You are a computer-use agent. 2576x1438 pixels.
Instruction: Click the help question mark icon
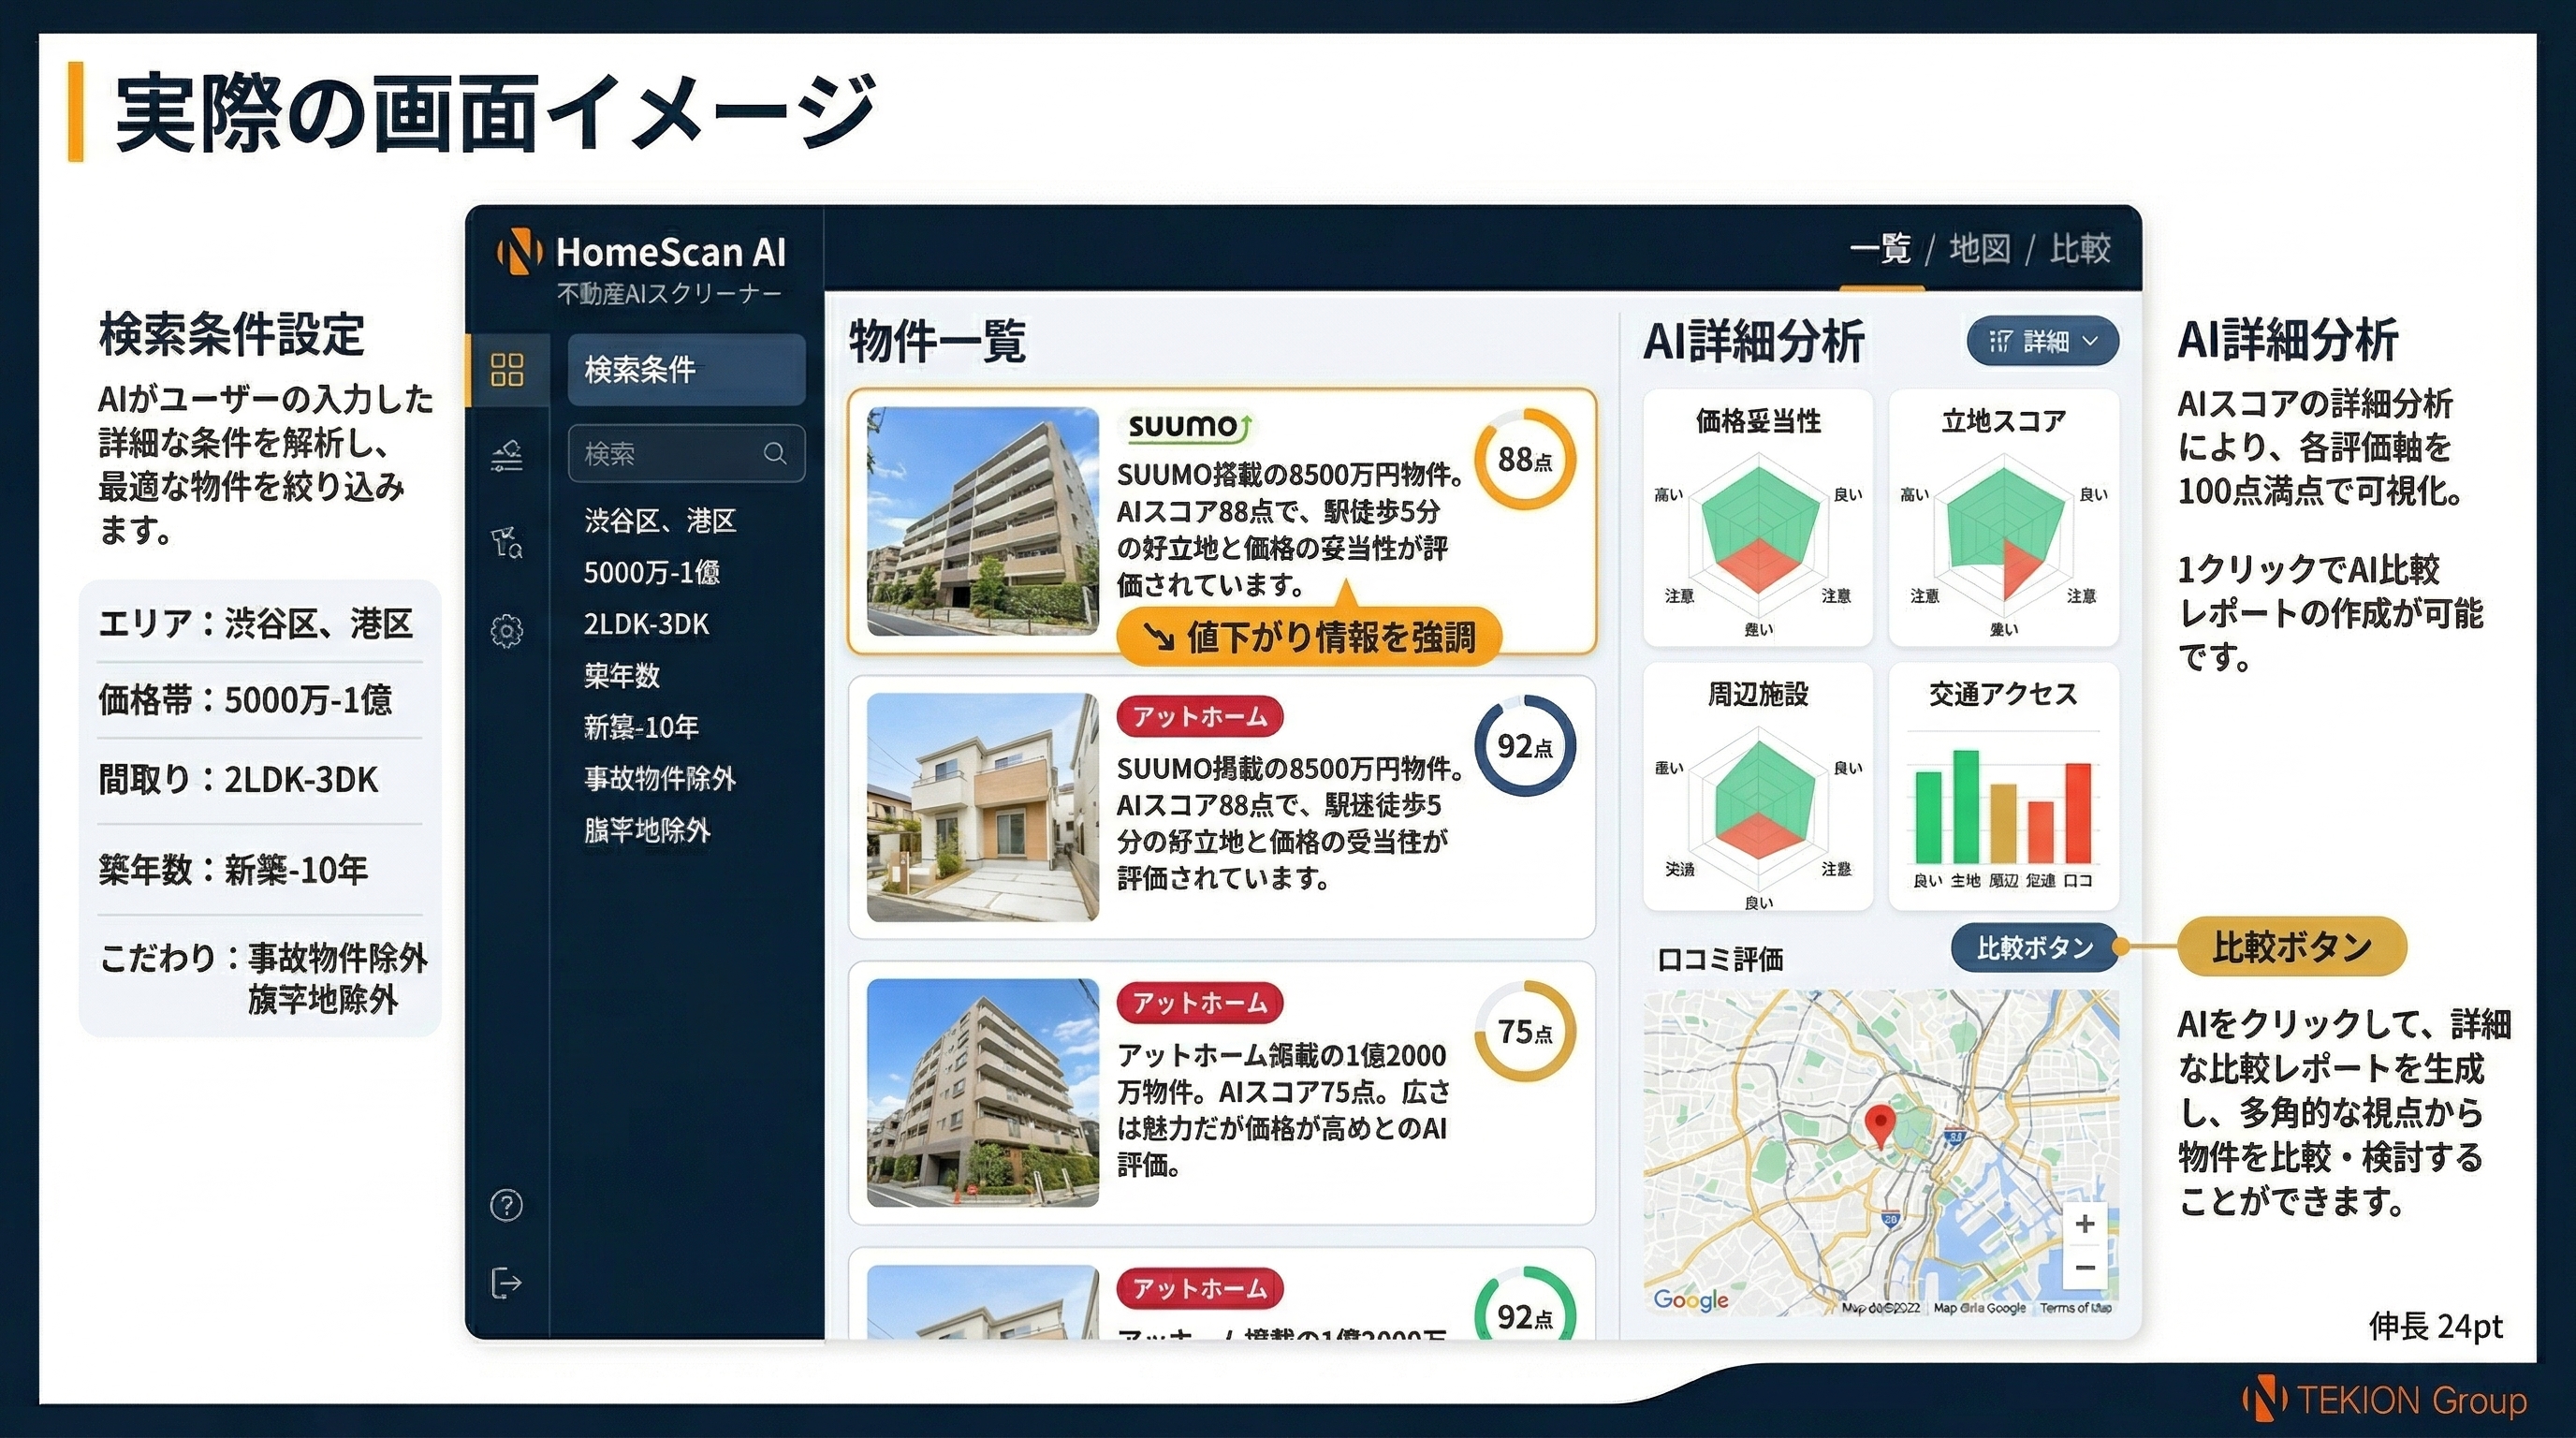(507, 1205)
